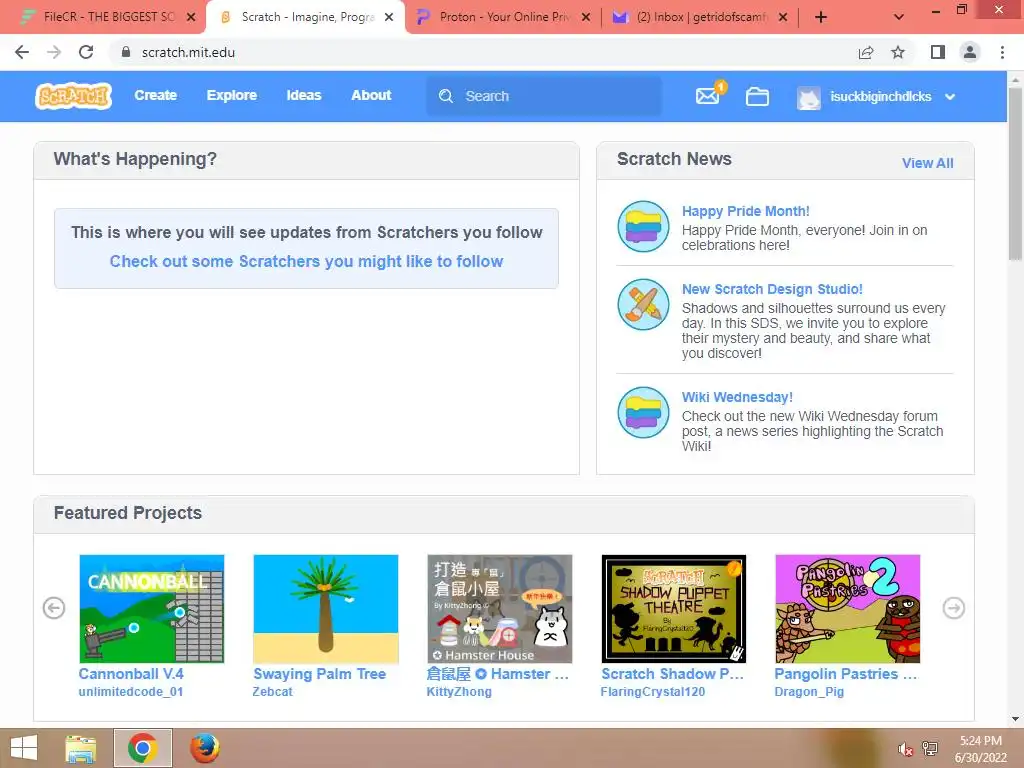
Task: Launch Firefox from taskbar
Action: 205,748
